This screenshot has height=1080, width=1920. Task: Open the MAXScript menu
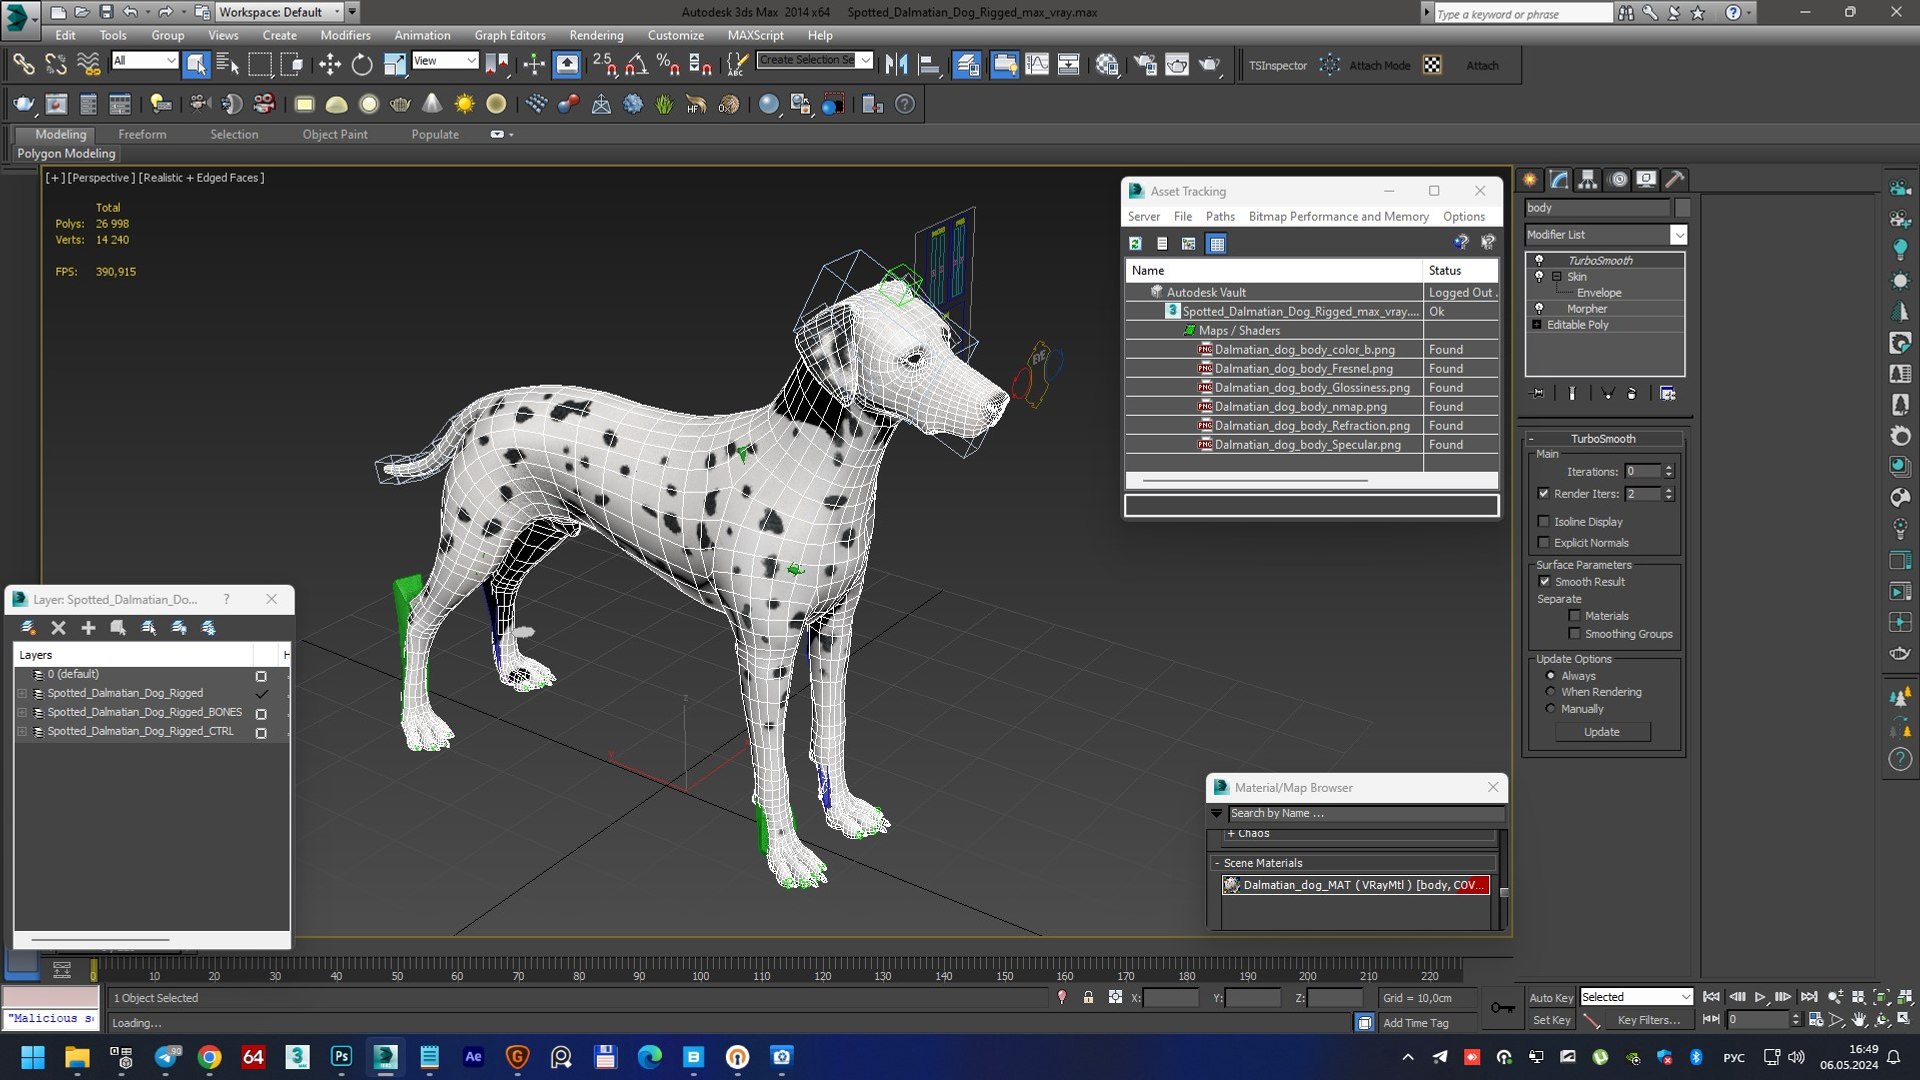(x=755, y=35)
